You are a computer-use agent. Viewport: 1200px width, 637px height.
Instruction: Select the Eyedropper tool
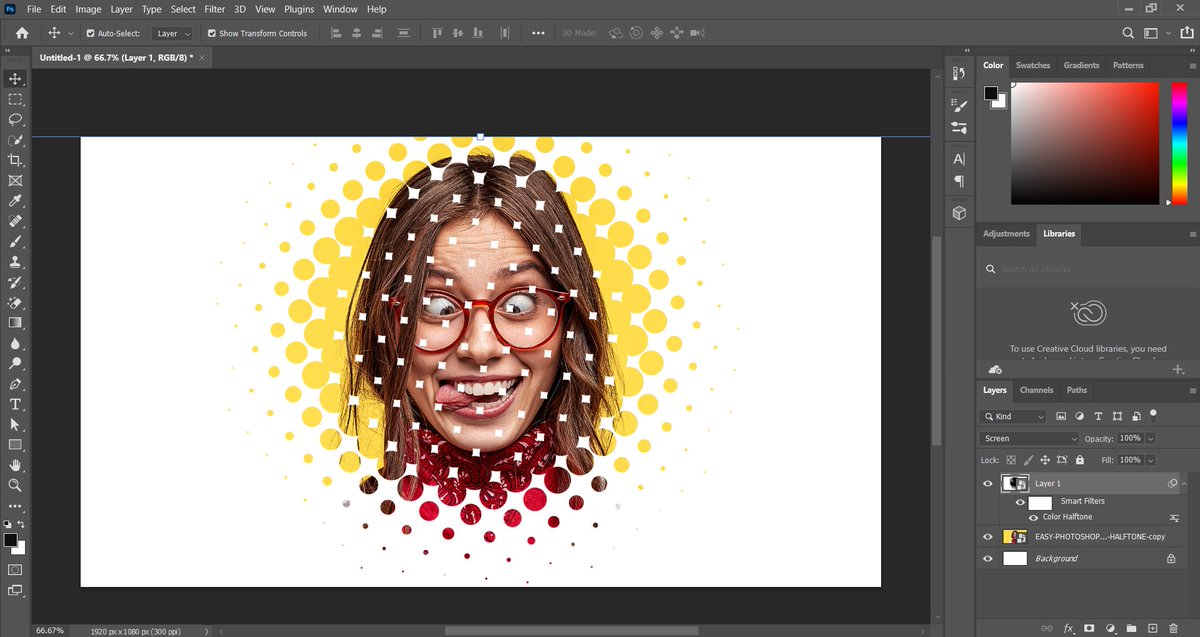[x=15, y=201]
